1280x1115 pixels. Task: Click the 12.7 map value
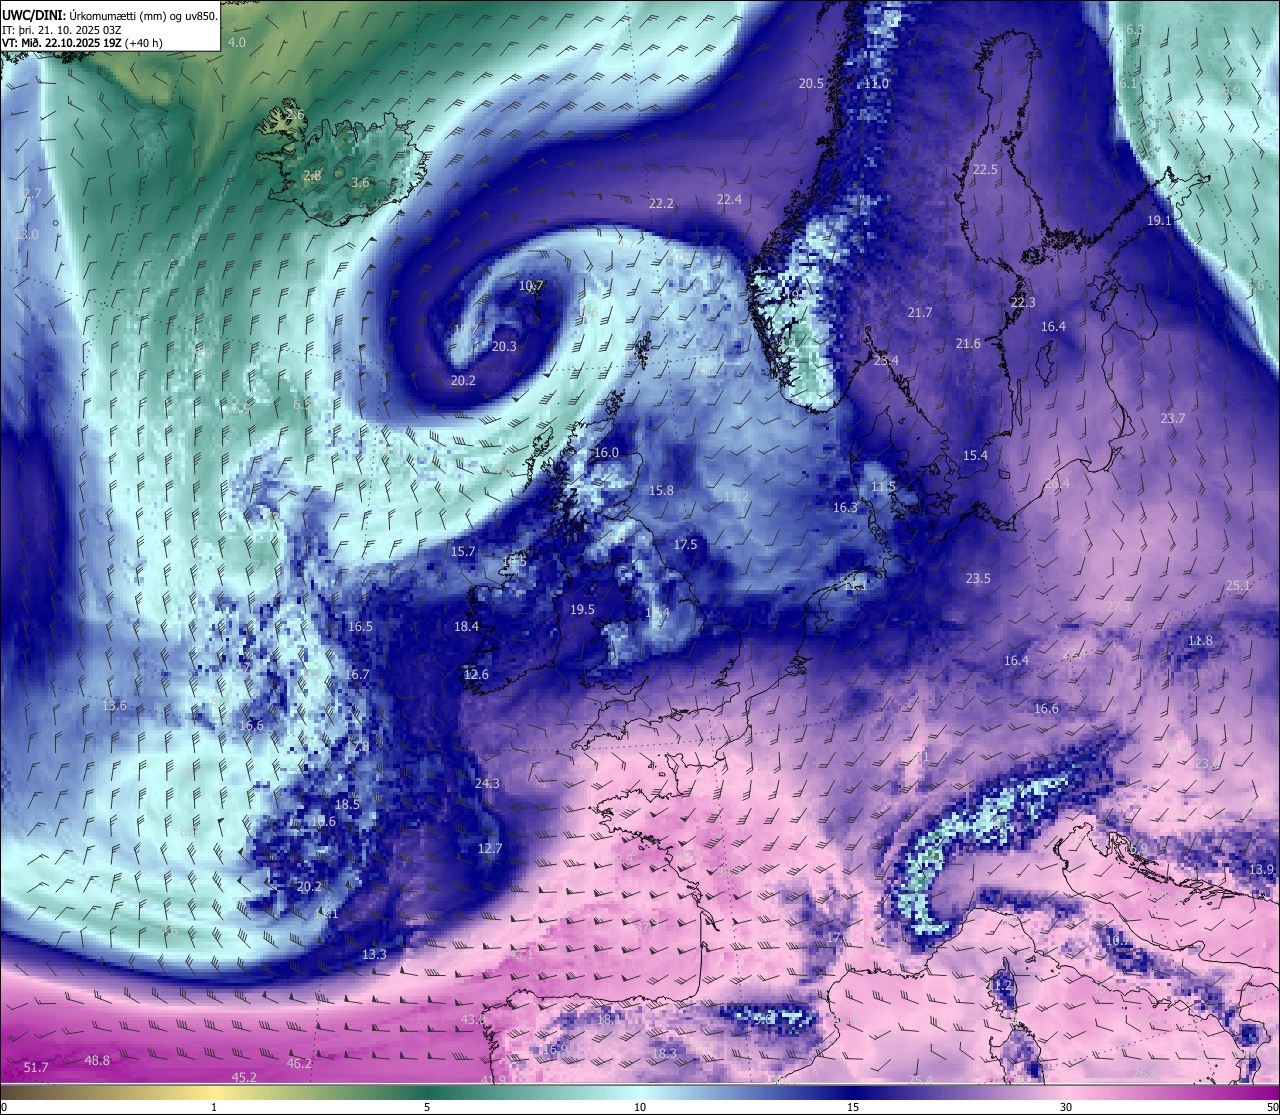[489, 849]
